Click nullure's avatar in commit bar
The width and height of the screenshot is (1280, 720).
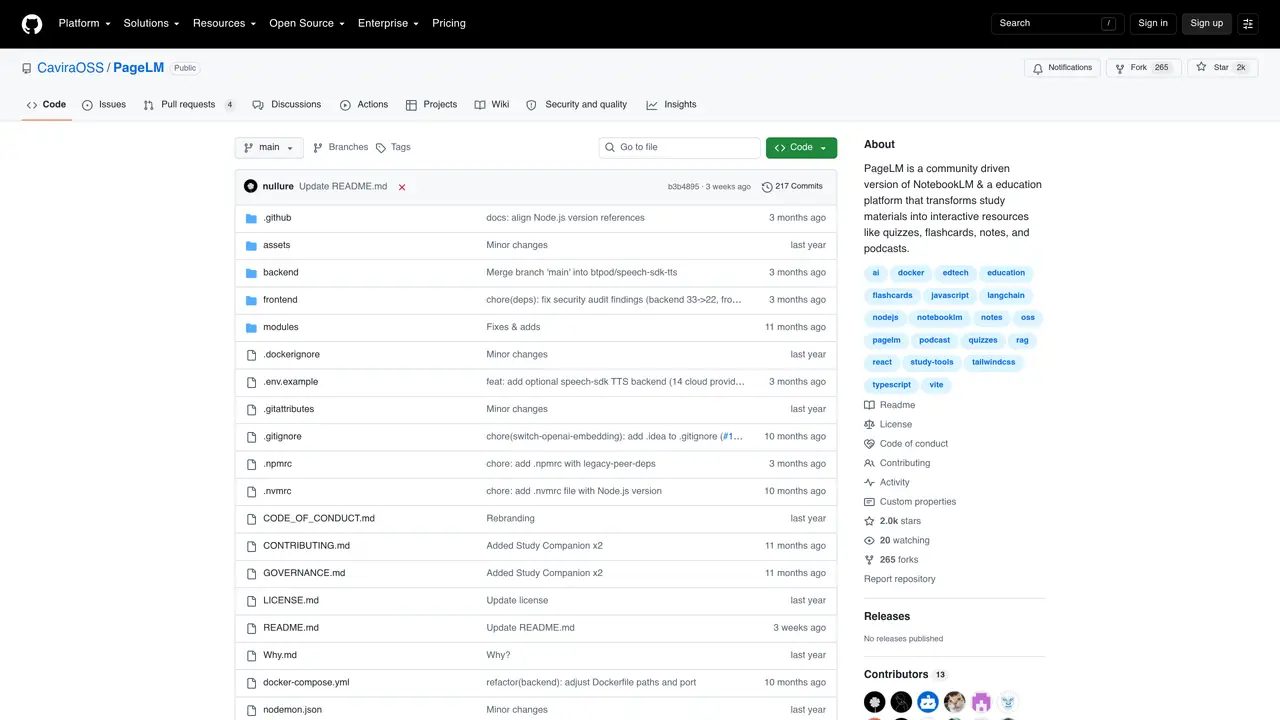[x=251, y=186]
